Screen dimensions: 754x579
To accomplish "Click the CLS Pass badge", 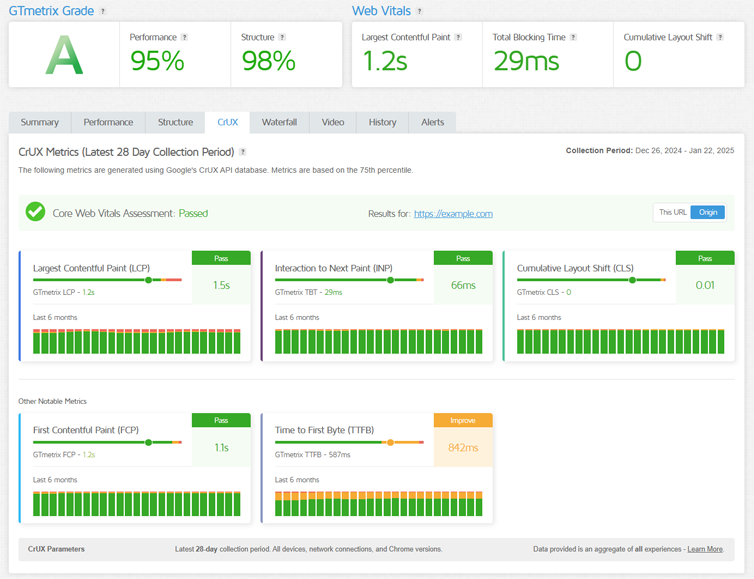I will (705, 258).
